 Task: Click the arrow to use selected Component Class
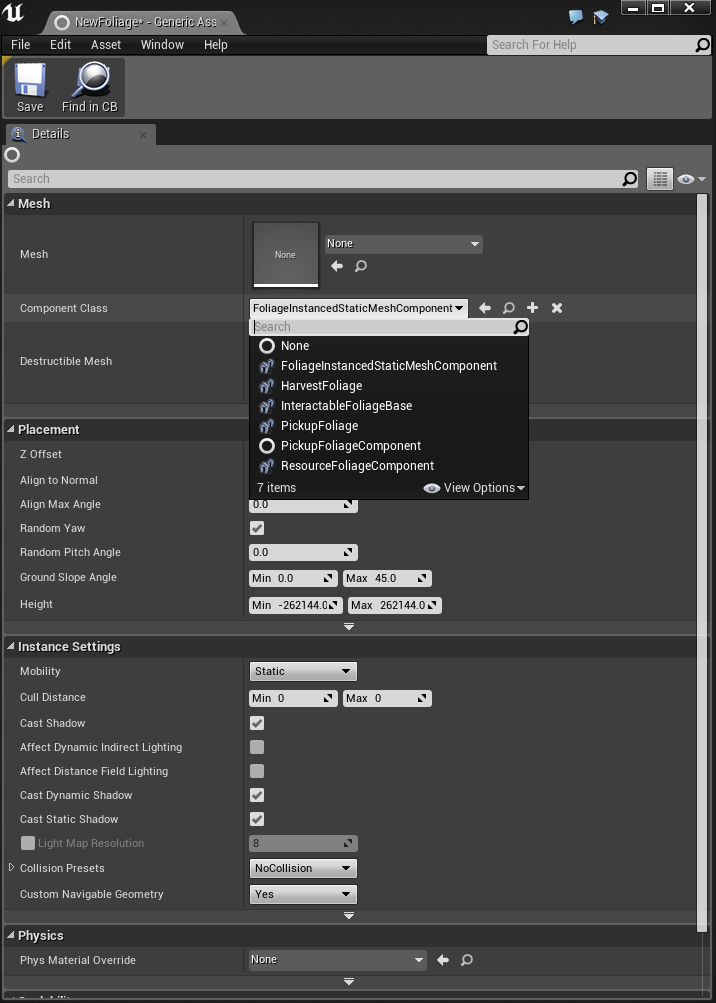tap(485, 308)
